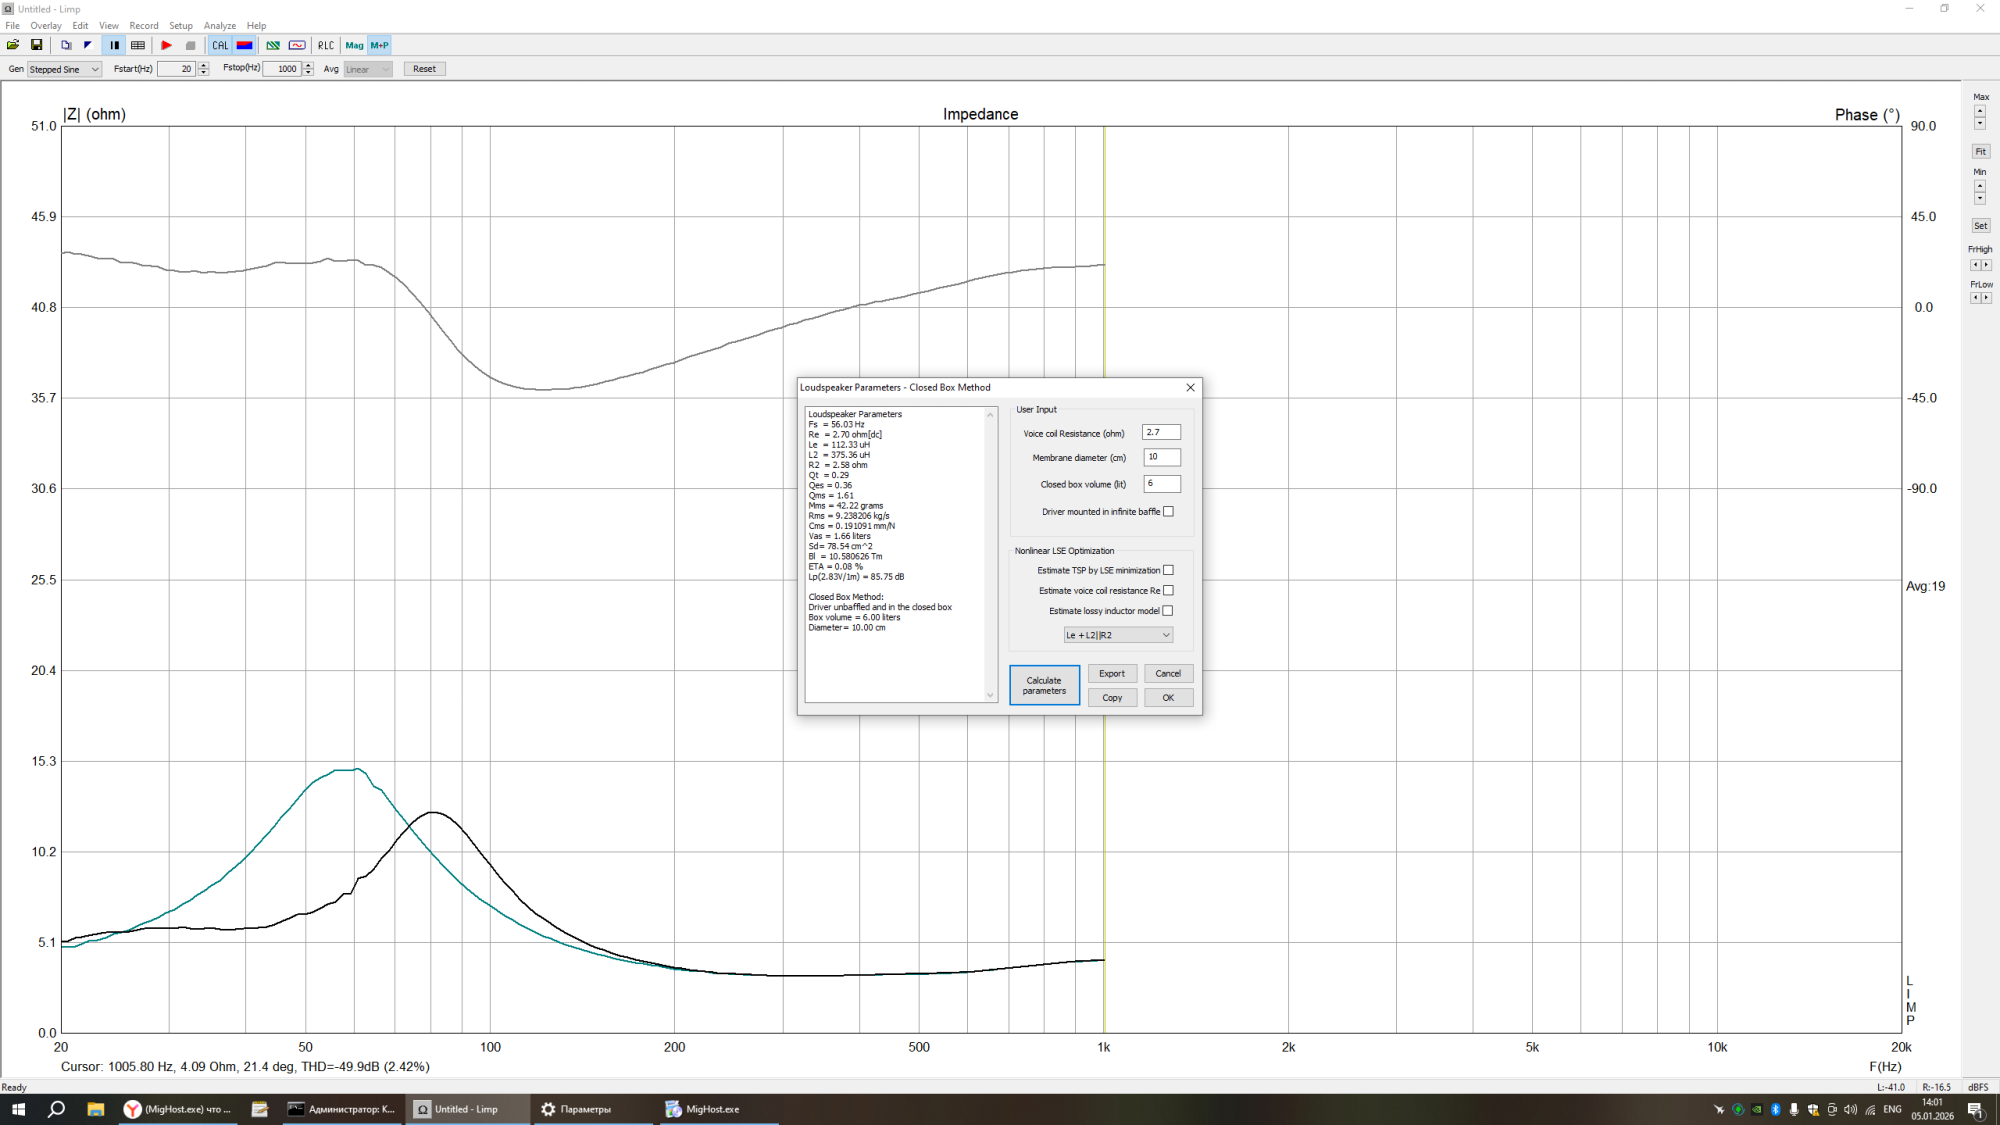
Task: Start measurement with red play icon
Action: [x=166, y=45]
